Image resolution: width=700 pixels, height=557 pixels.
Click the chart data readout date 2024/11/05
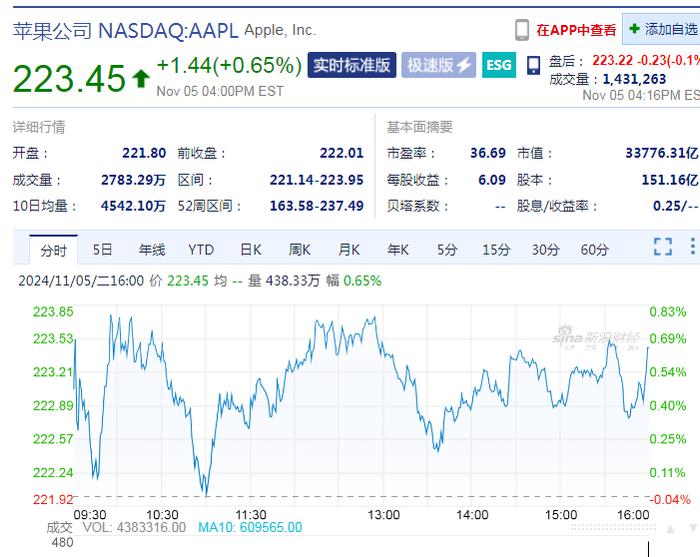57,281
